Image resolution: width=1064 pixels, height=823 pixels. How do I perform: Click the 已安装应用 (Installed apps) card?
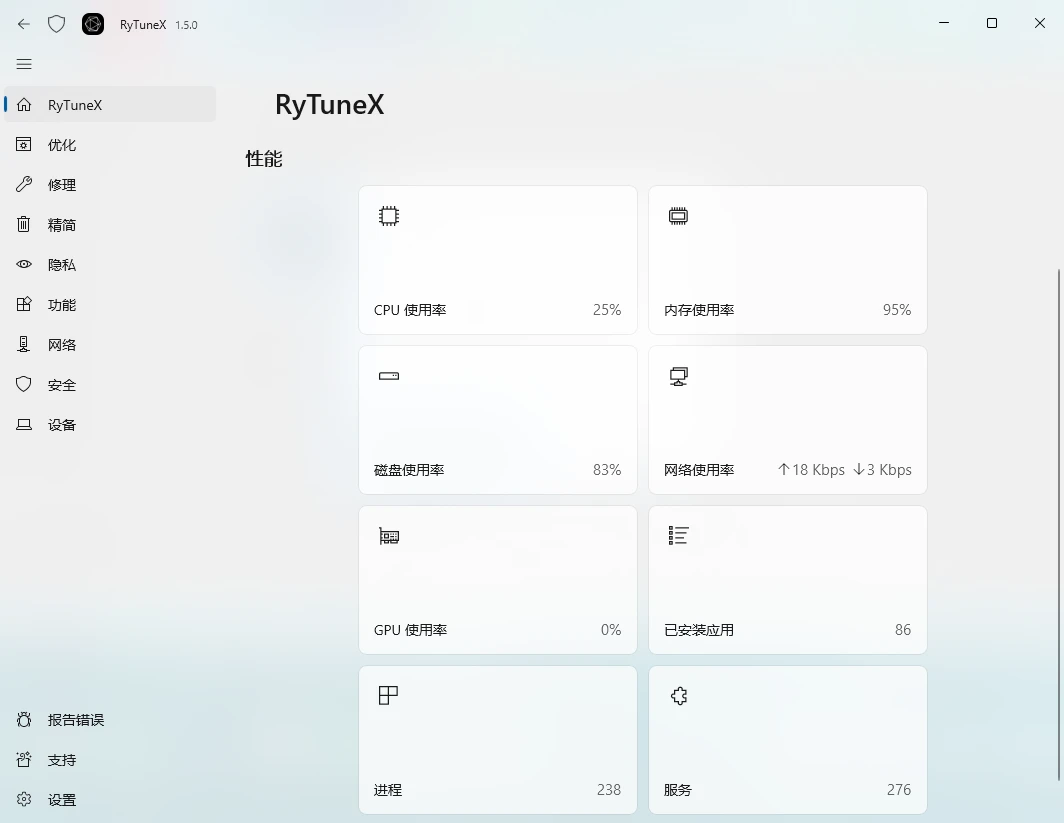click(787, 580)
